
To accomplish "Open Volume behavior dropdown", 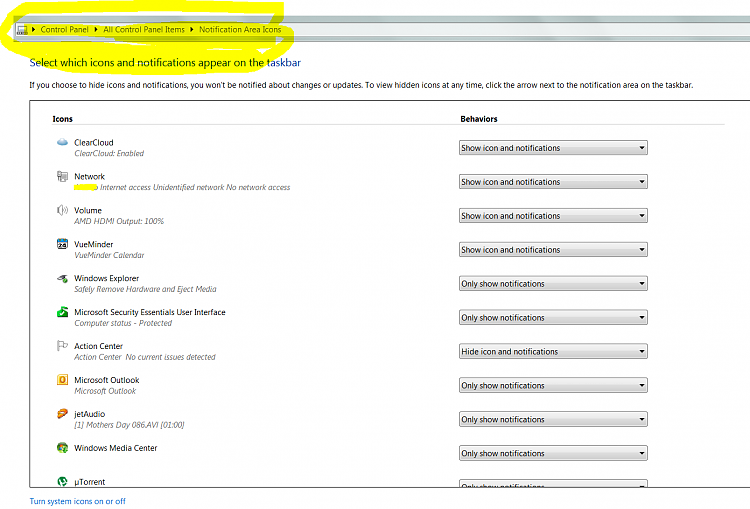I will pyautogui.click(x=553, y=216).
